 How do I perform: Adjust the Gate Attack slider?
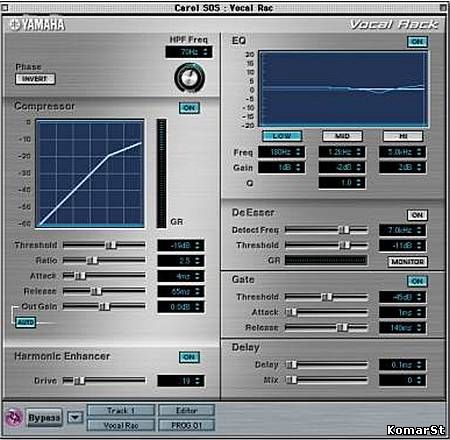pos(326,312)
